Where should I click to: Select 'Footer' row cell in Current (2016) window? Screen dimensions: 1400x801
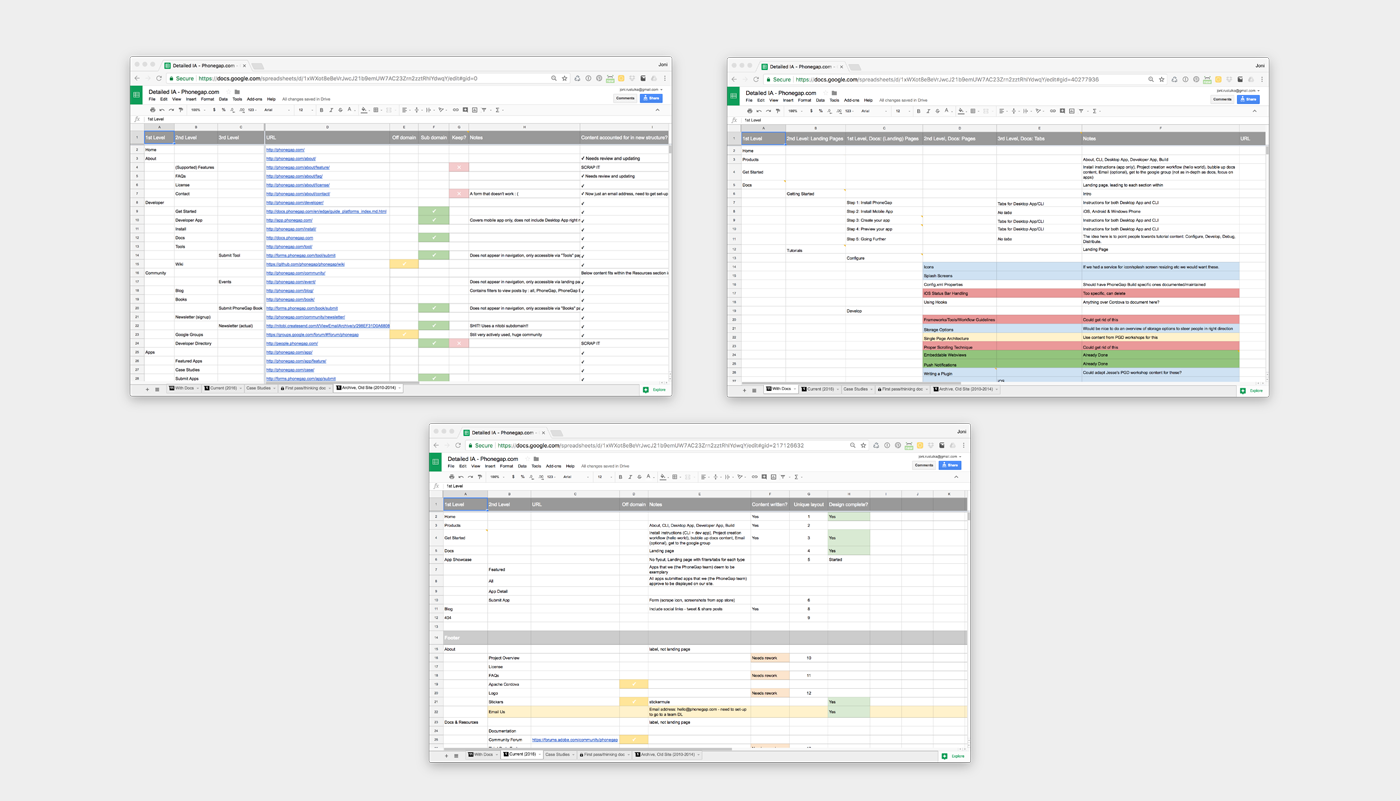pos(465,637)
